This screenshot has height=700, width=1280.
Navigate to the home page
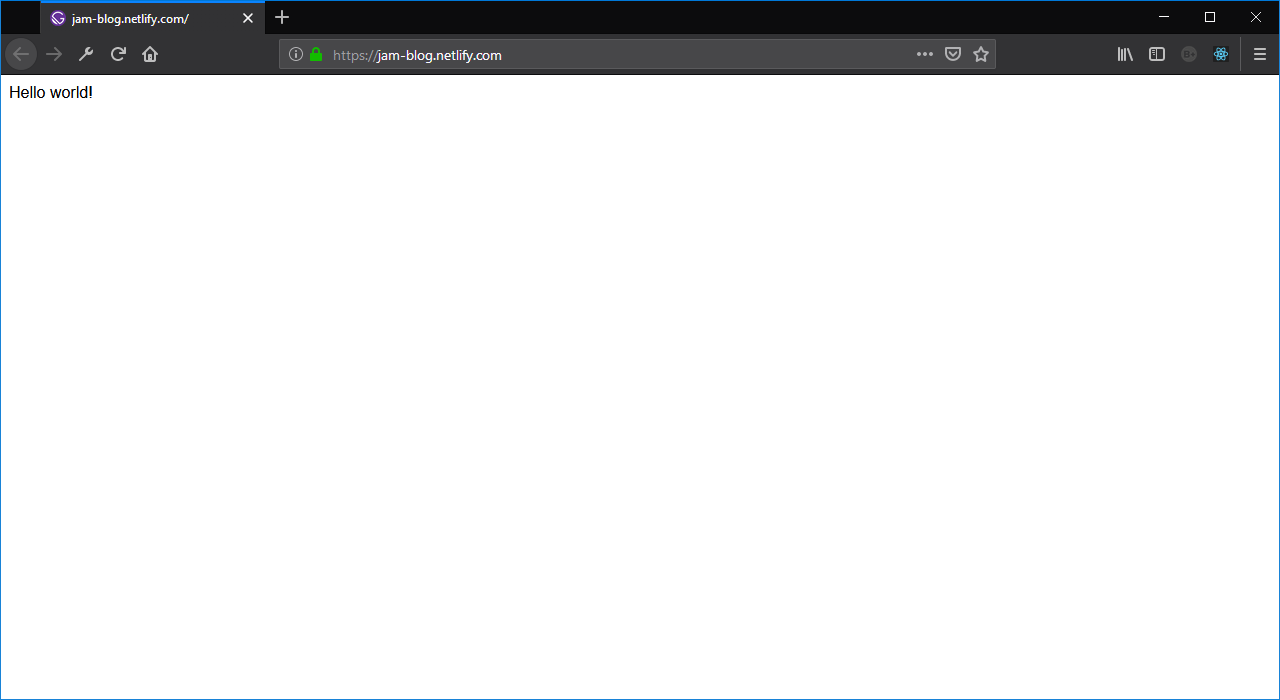coord(150,54)
